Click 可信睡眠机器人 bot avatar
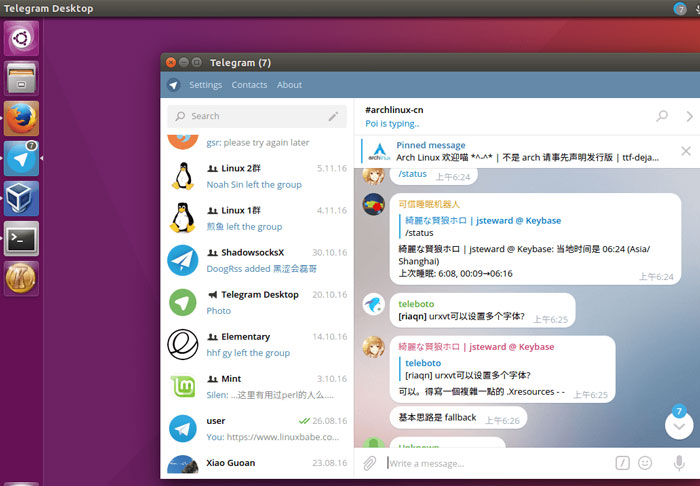This screenshot has width=700, height=486. (x=373, y=205)
